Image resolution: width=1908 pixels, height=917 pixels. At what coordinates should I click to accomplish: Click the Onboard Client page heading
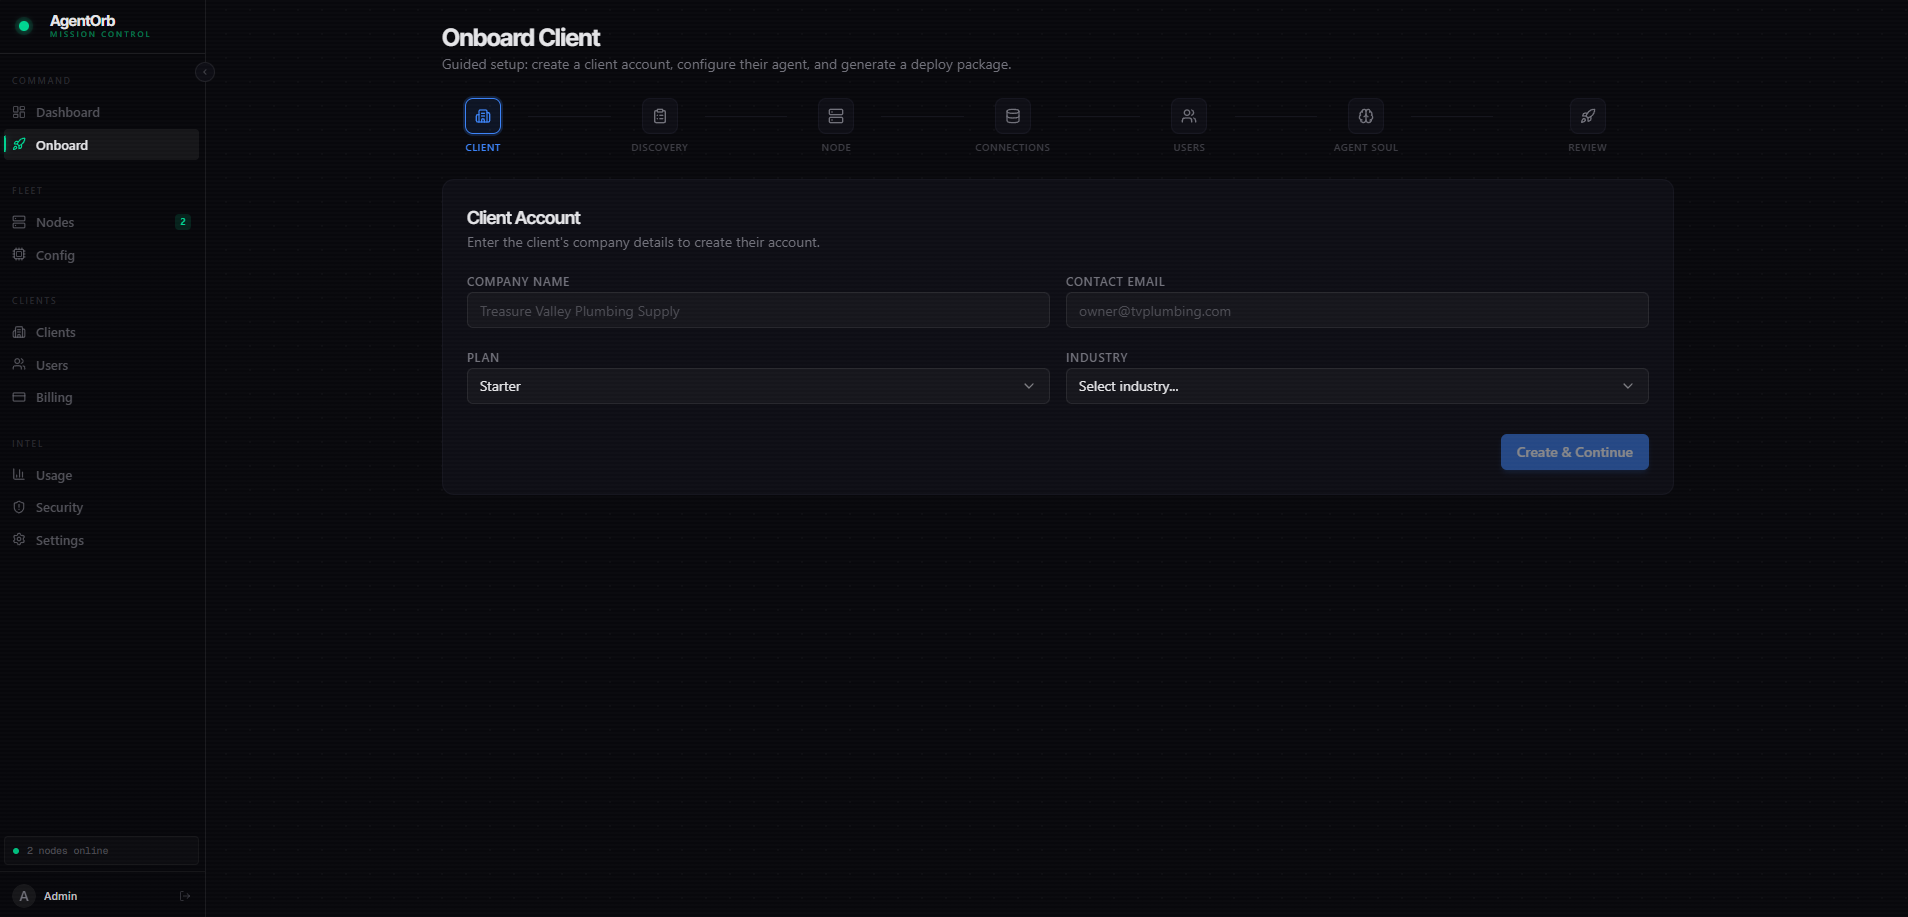tap(521, 38)
